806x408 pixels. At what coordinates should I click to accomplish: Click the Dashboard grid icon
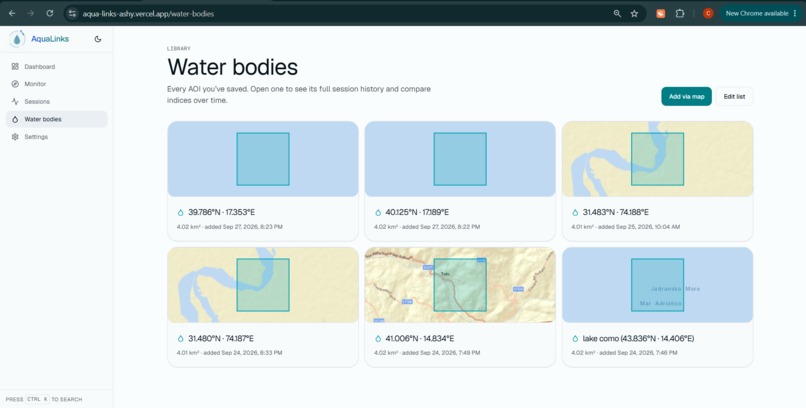pos(15,66)
